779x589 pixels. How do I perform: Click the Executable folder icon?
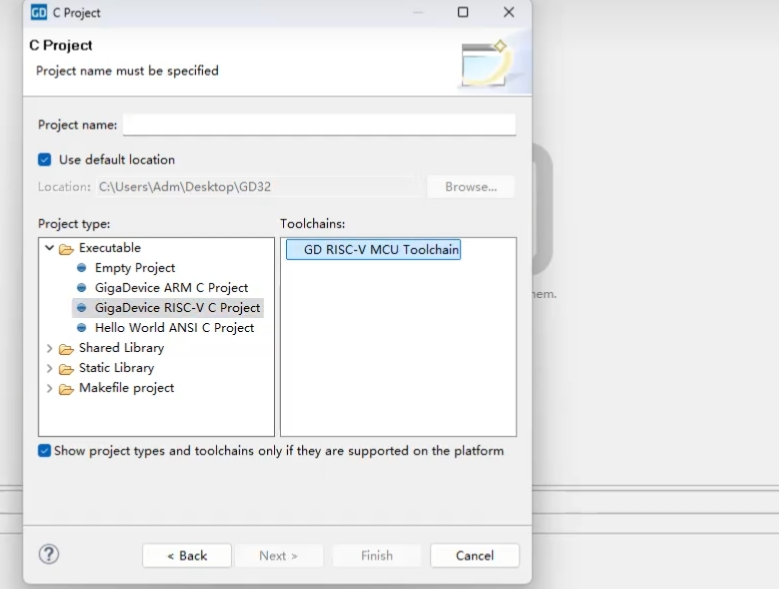click(66, 248)
